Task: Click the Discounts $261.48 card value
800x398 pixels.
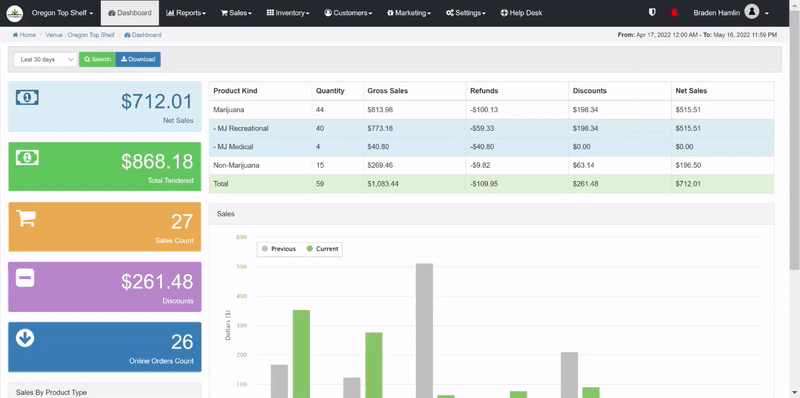Action: (x=157, y=282)
